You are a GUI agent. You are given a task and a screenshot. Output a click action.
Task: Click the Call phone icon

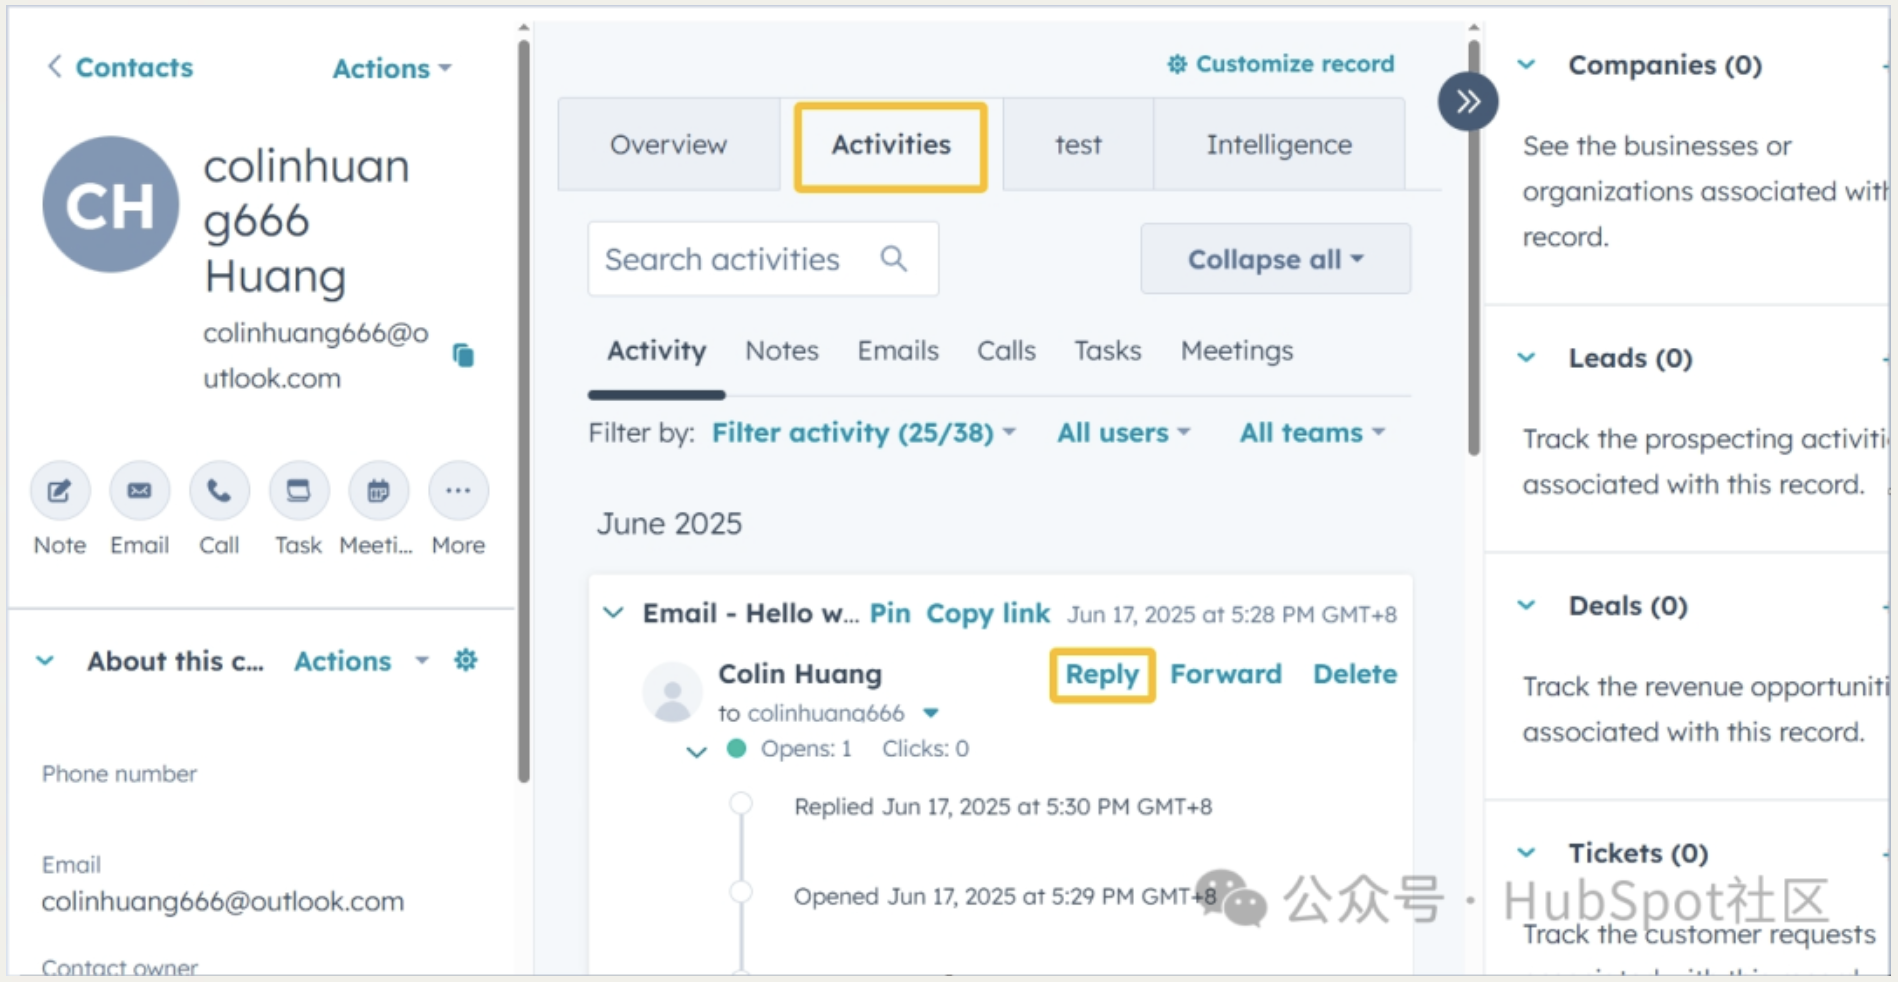click(219, 491)
